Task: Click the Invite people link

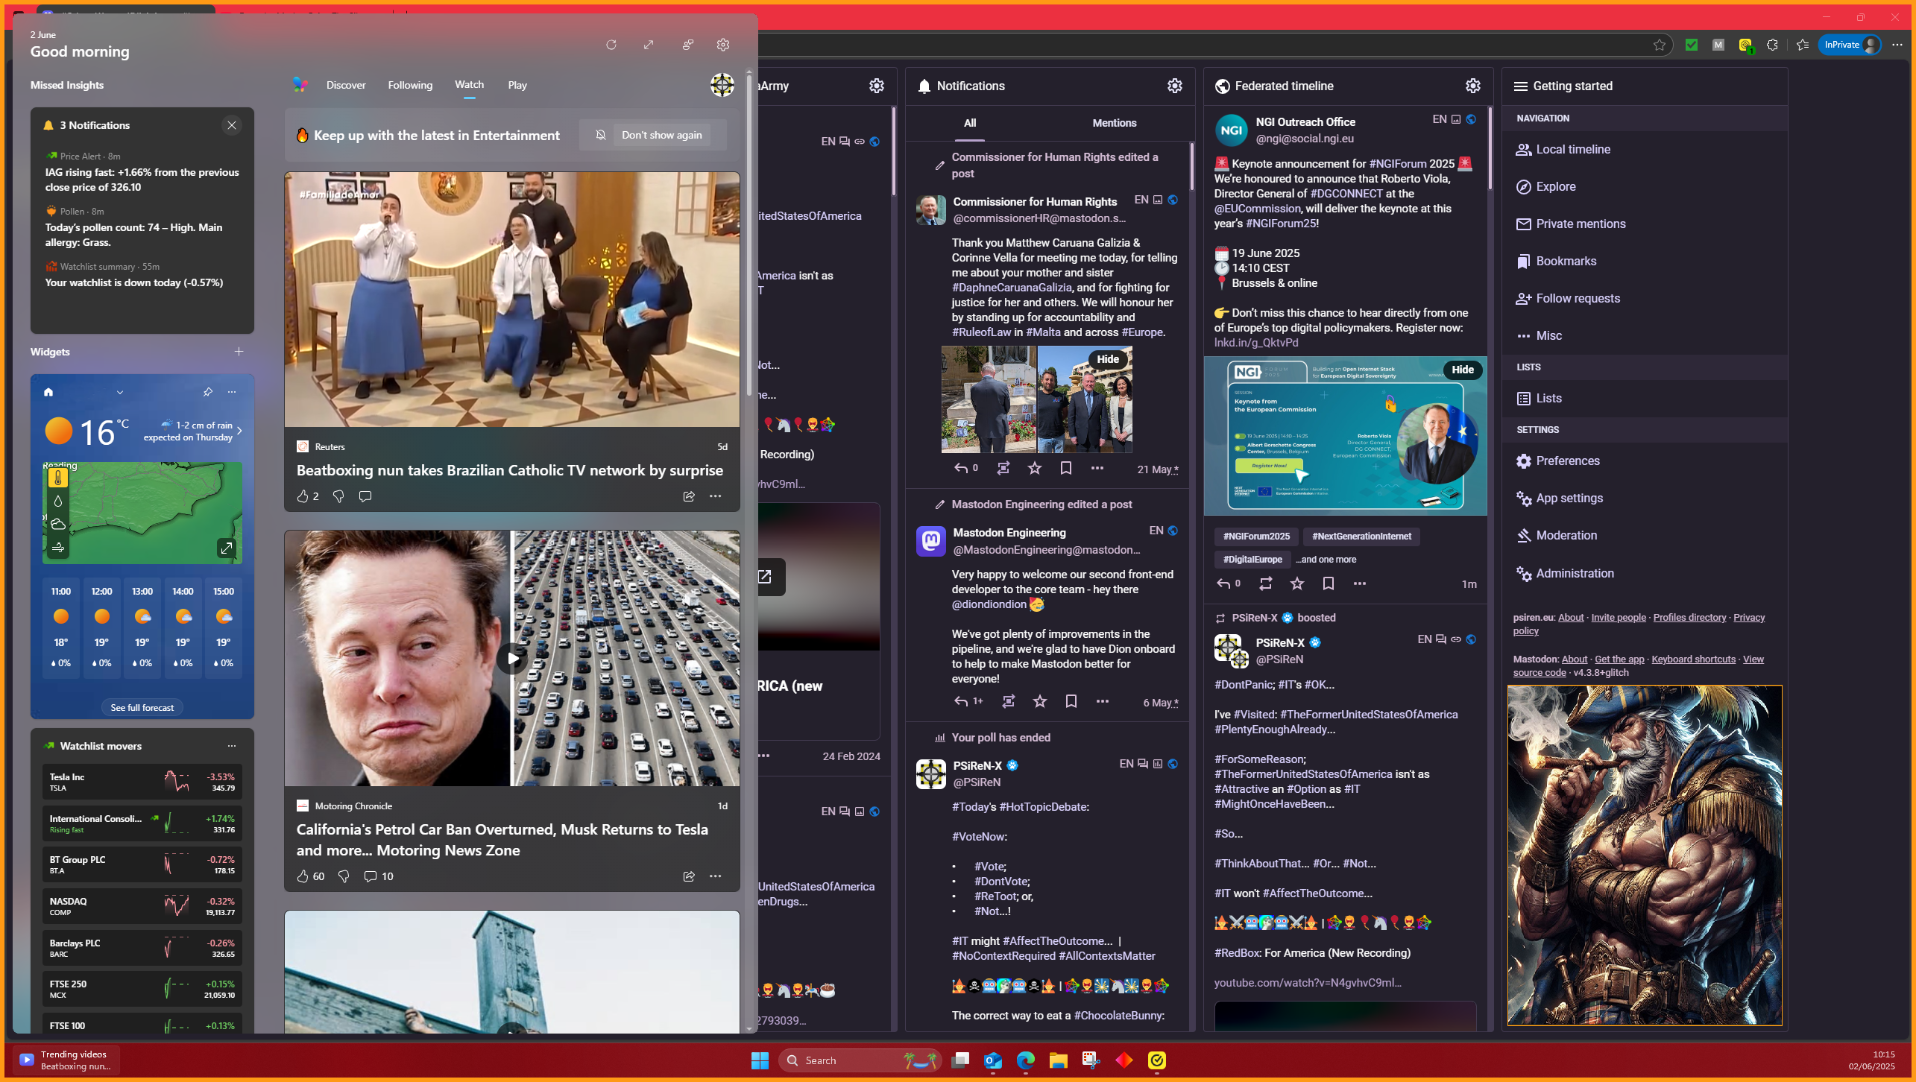Action: coord(1618,618)
